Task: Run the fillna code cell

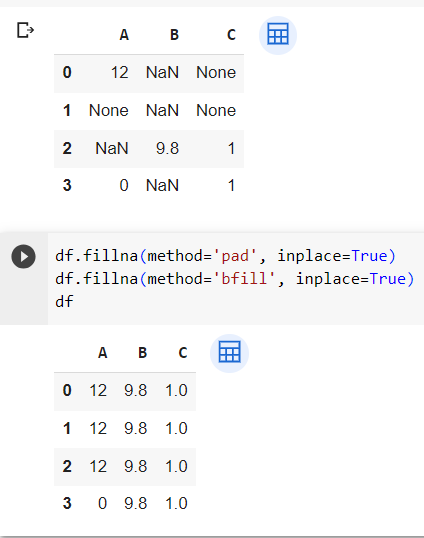Action: [x=23, y=256]
